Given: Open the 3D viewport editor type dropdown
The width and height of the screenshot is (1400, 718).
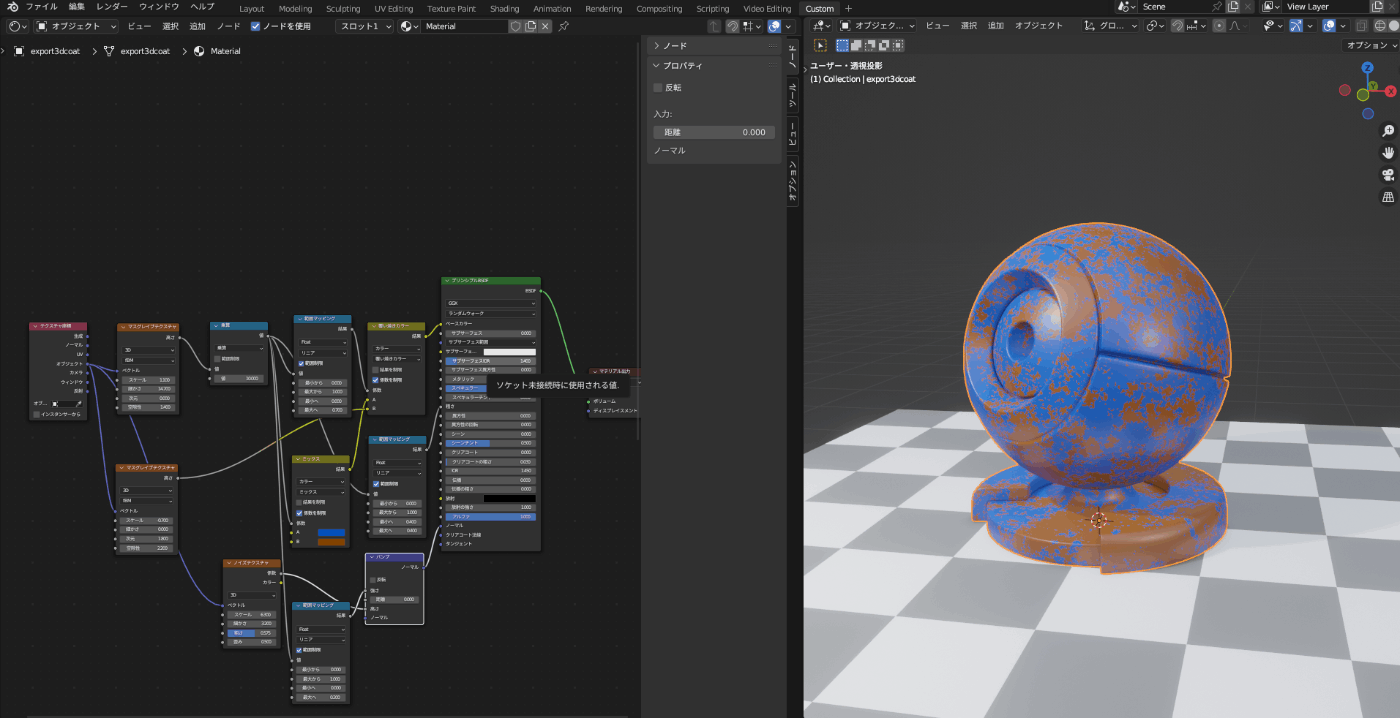Looking at the screenshot, I should (x=821, y=26).
